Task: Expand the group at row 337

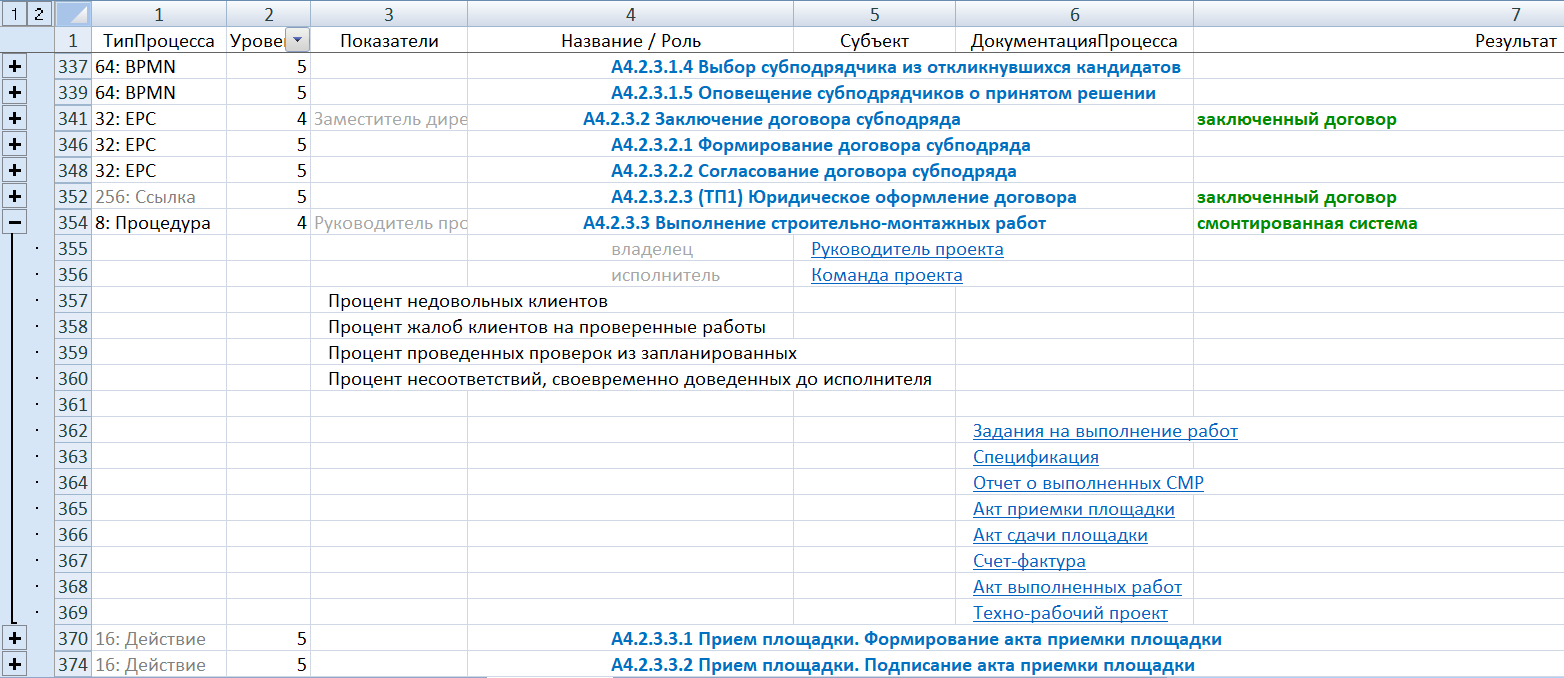Action: tap(14, 67)
